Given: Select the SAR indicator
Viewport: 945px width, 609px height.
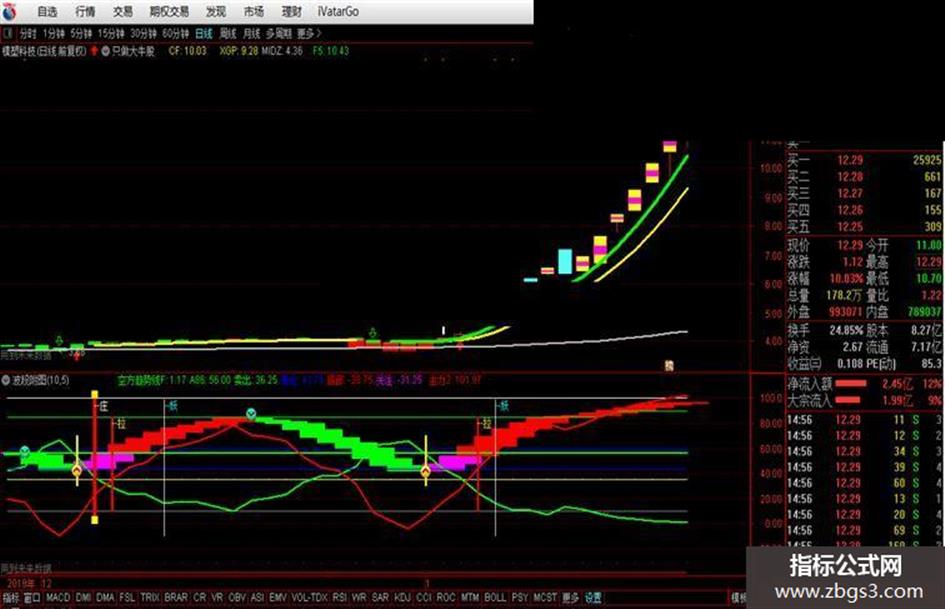Looking at the screenshot, I should (x=380, y=598).
